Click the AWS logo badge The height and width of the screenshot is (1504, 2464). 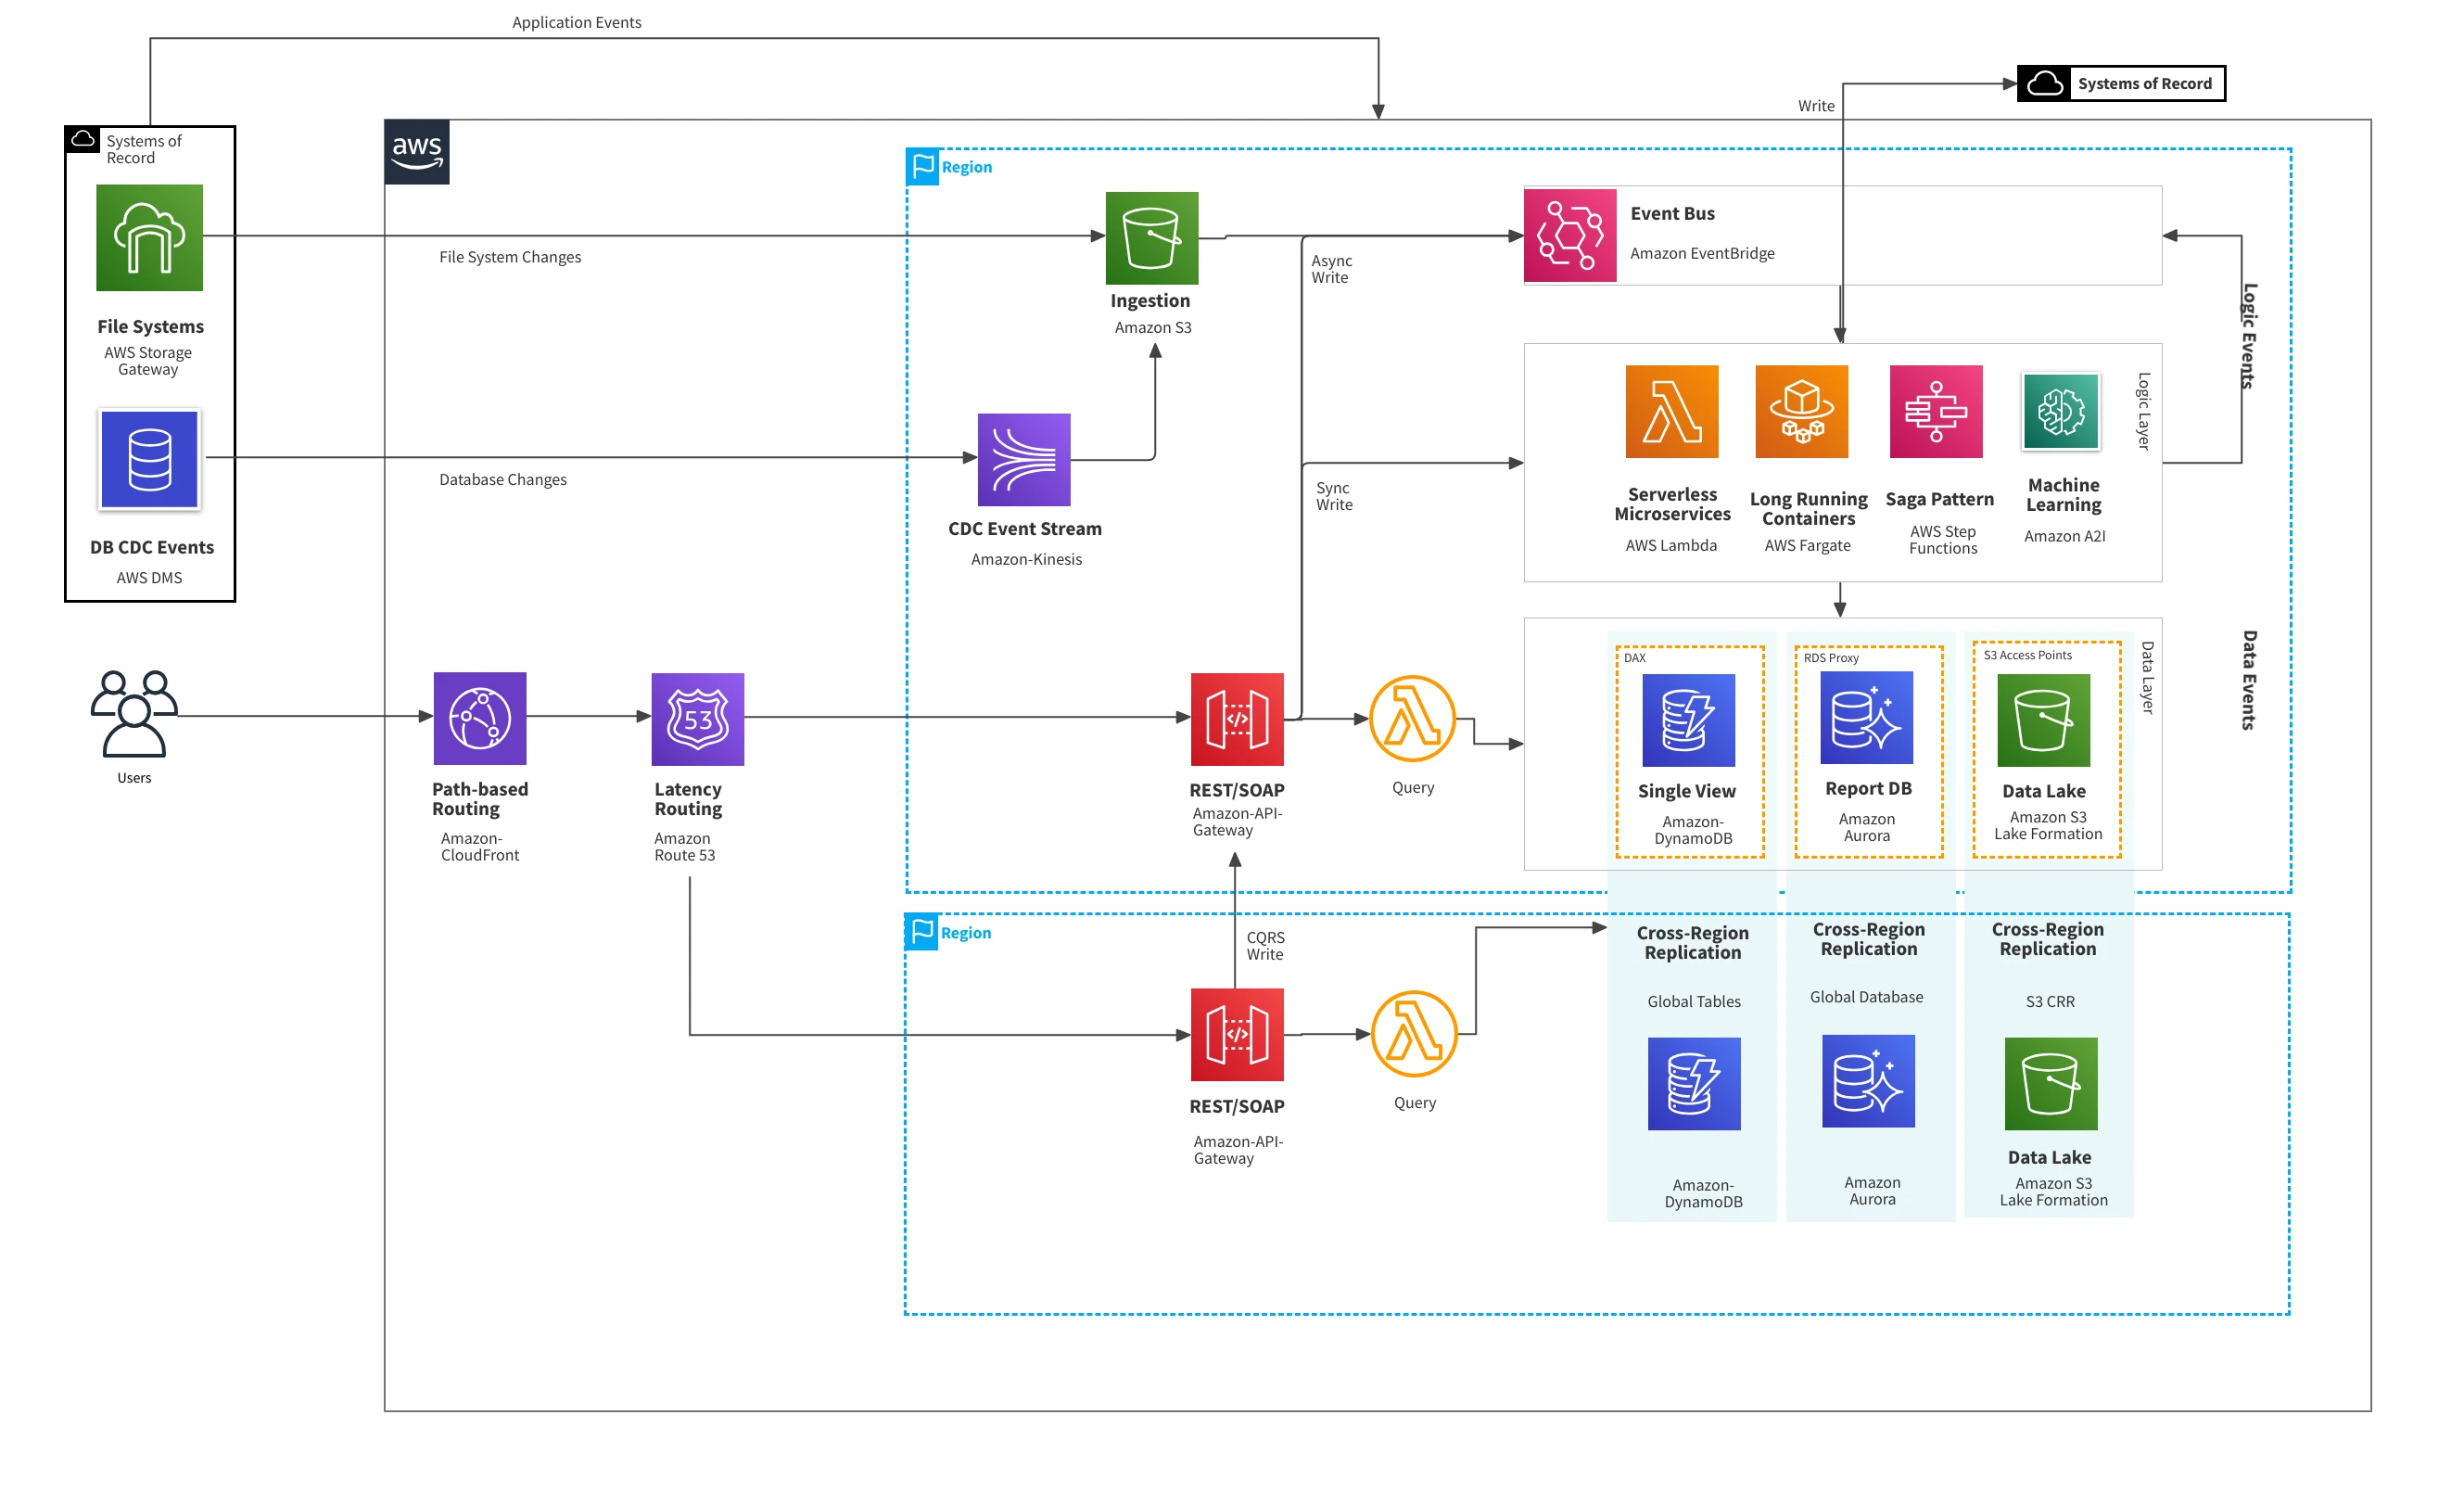416,152
